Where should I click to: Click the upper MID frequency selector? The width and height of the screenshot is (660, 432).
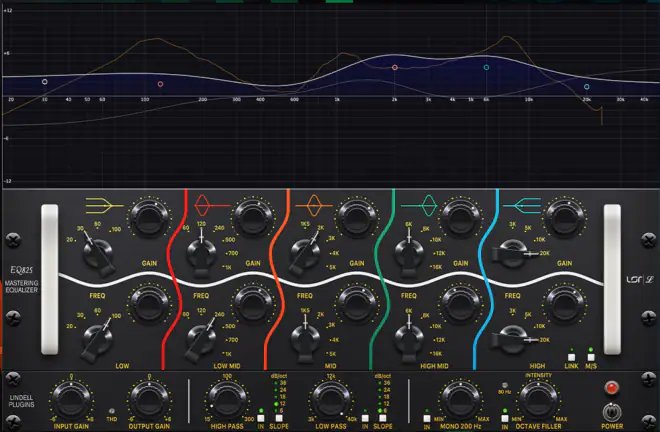click(x=305, y=253)
